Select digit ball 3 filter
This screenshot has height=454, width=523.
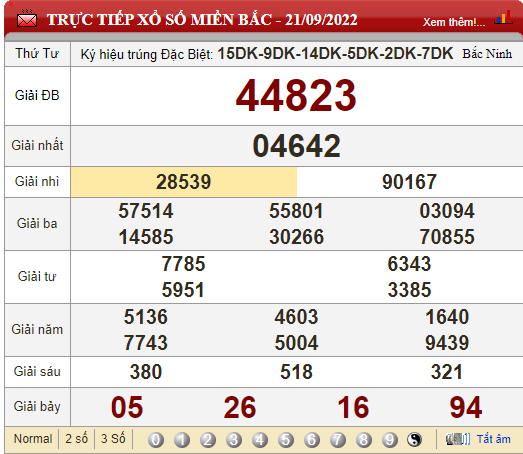tap(234, 440)
